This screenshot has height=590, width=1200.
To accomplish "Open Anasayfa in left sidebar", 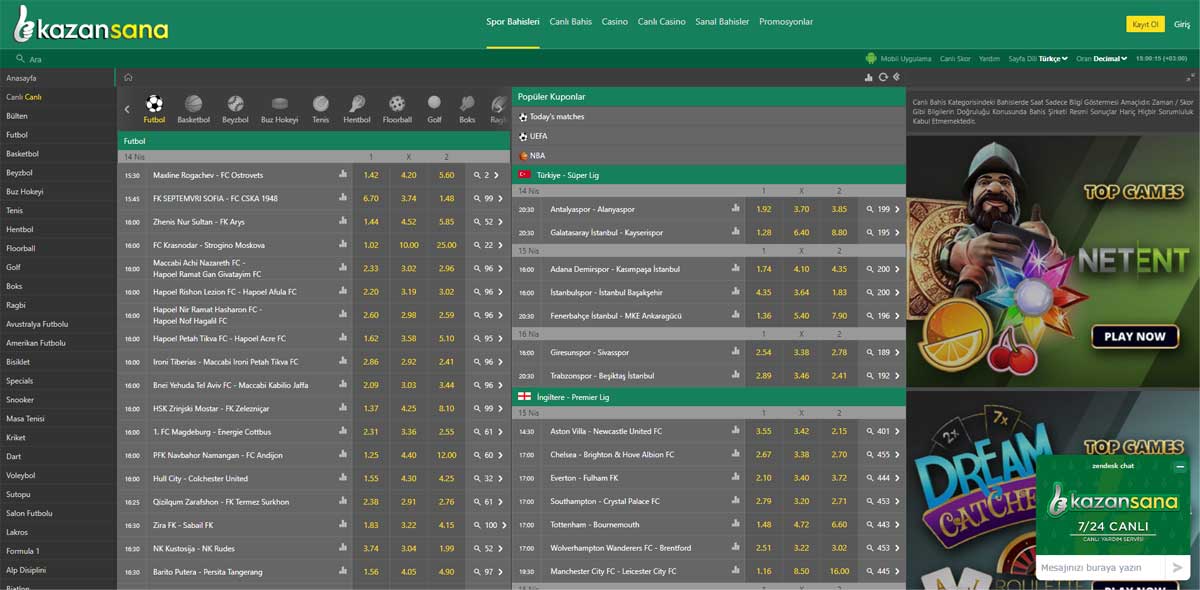I will 57,78.
